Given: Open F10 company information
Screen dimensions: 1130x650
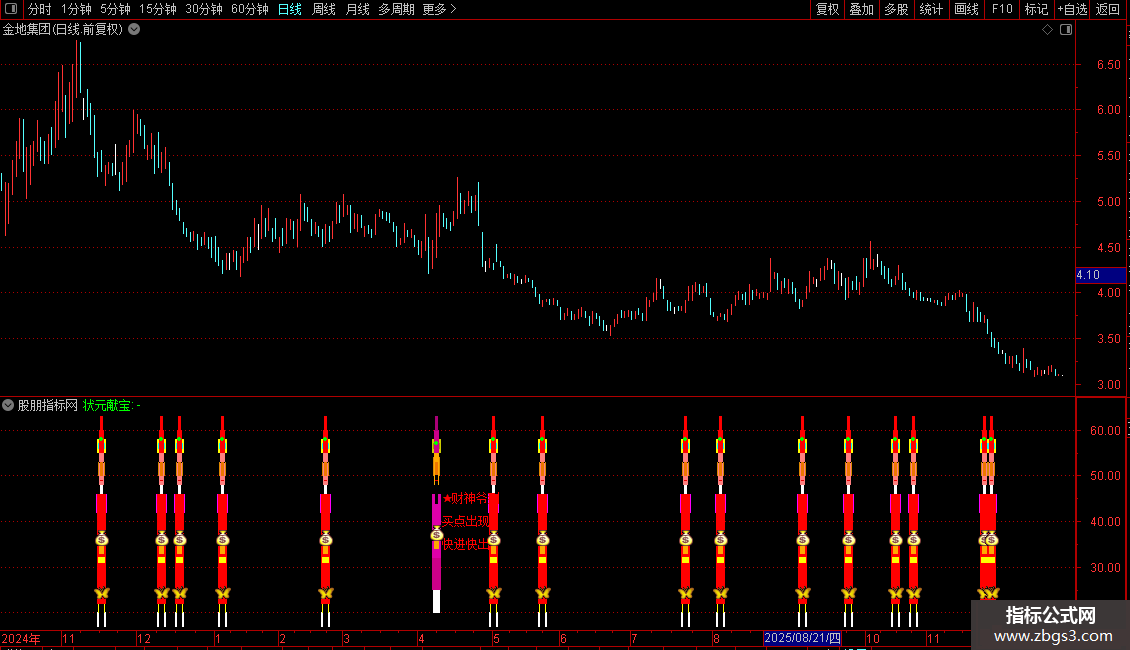Looking at the screenshot, I should click(x=1002, y=9).
